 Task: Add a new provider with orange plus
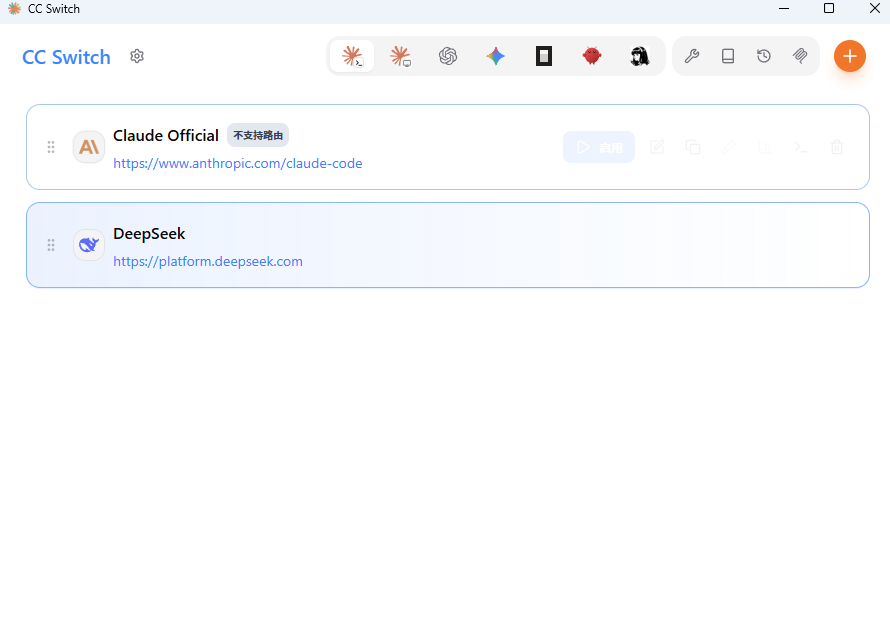(850, 56)
